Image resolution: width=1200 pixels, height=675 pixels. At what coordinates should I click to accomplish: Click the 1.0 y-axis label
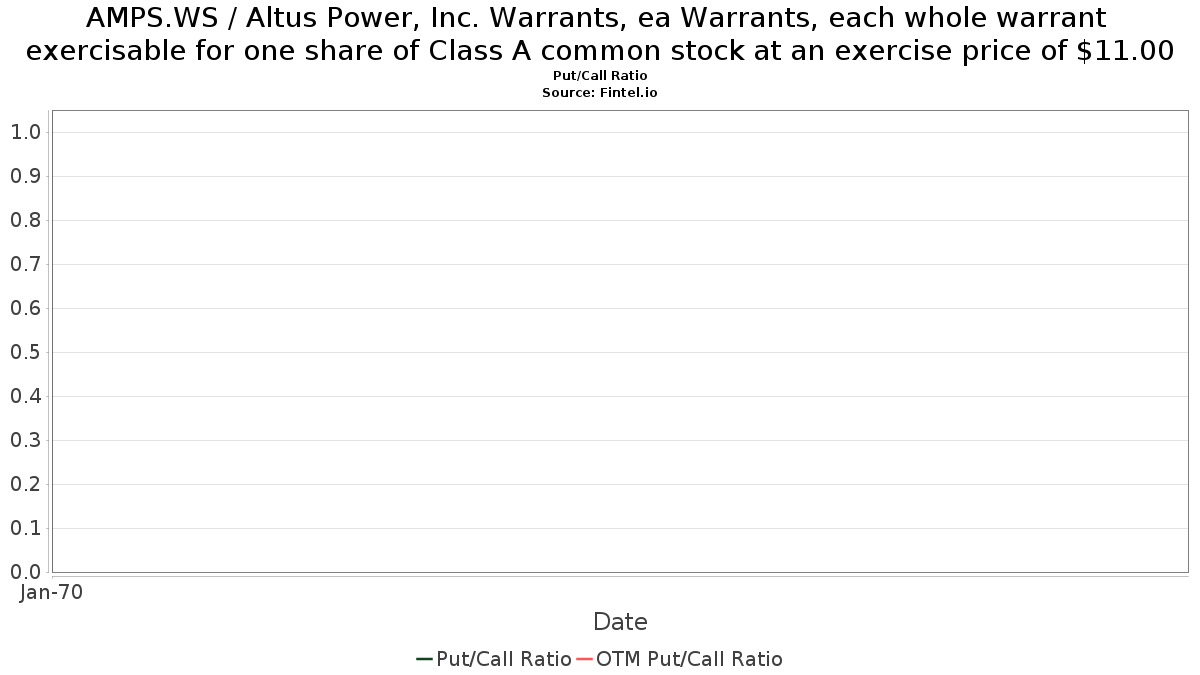(x=25, y=132)
